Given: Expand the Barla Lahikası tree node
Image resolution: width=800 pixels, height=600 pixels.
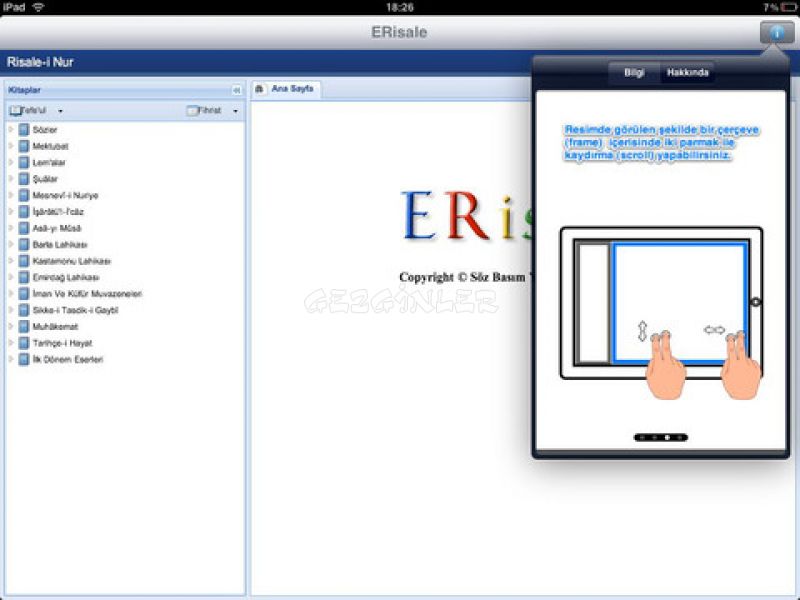Looking at the screenshot, I should 11,244.
